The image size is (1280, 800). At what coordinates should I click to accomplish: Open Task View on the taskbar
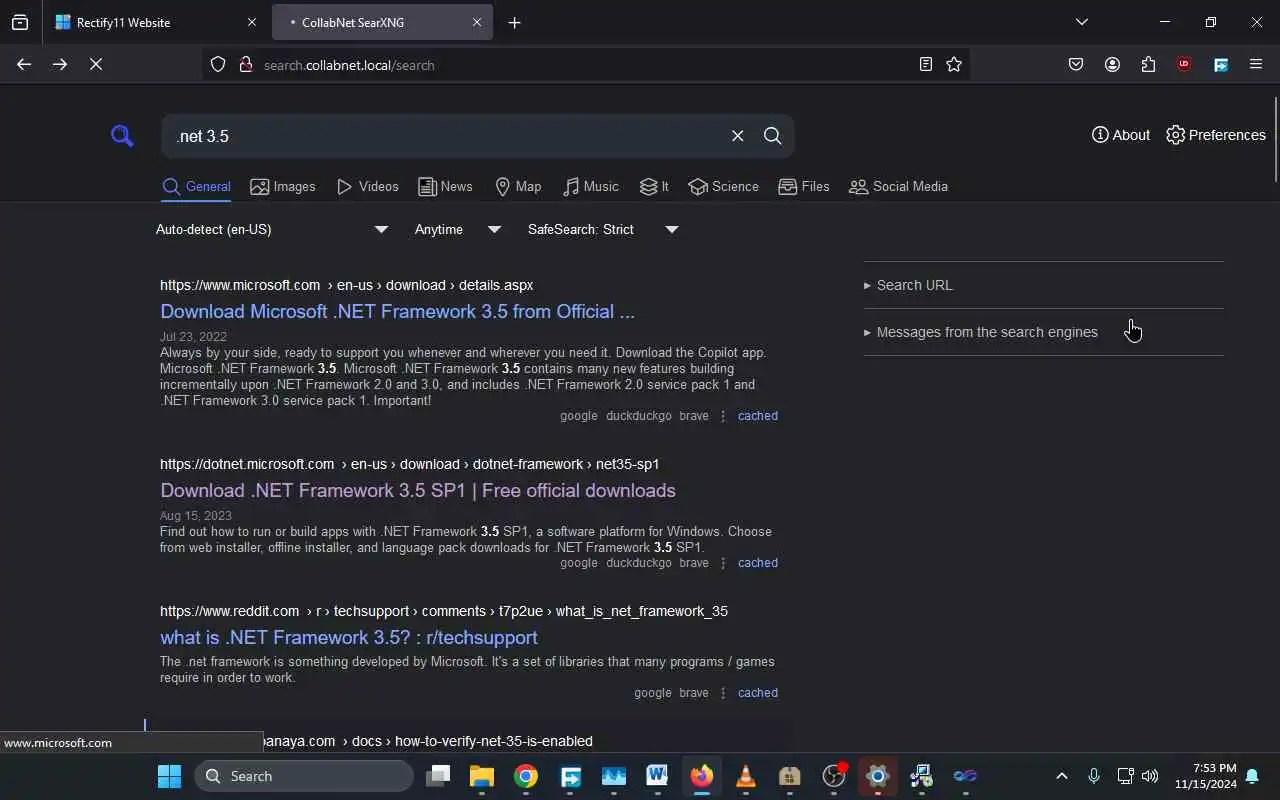click(438, 776)
